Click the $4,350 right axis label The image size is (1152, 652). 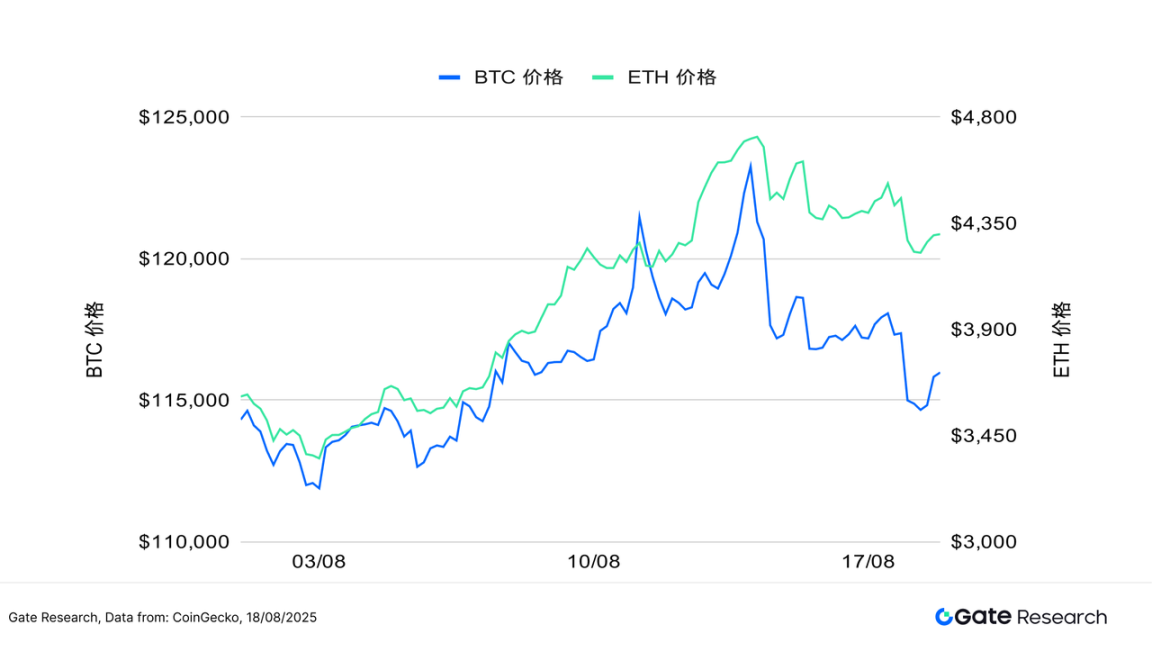click(981, 223)
